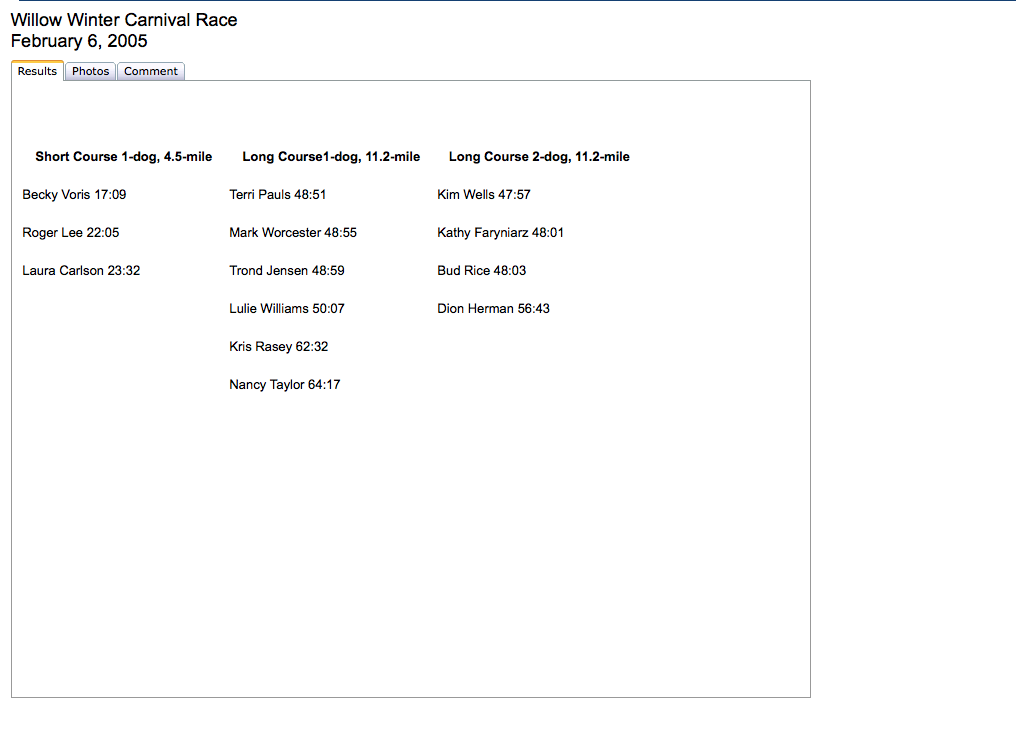Click the Short Course 1-dog, 4.5-mile heading
Image resolution: width=1016 pixels, height=735 pixels.
click(x=124, y=157)
